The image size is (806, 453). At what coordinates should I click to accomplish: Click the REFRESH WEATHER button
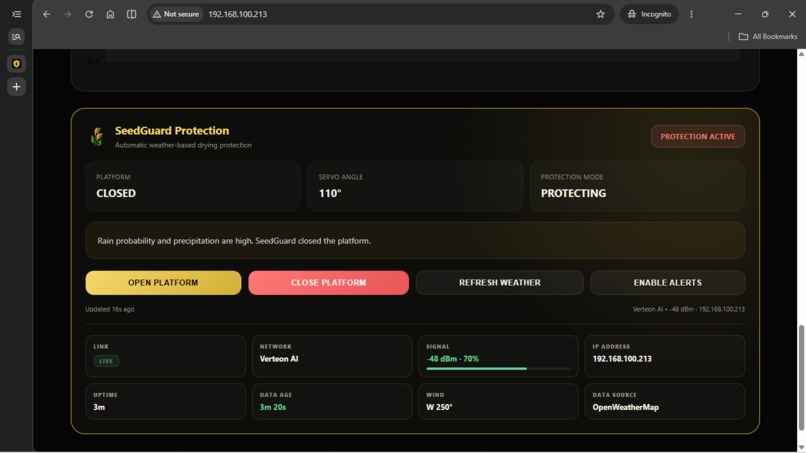coord(500,283)
